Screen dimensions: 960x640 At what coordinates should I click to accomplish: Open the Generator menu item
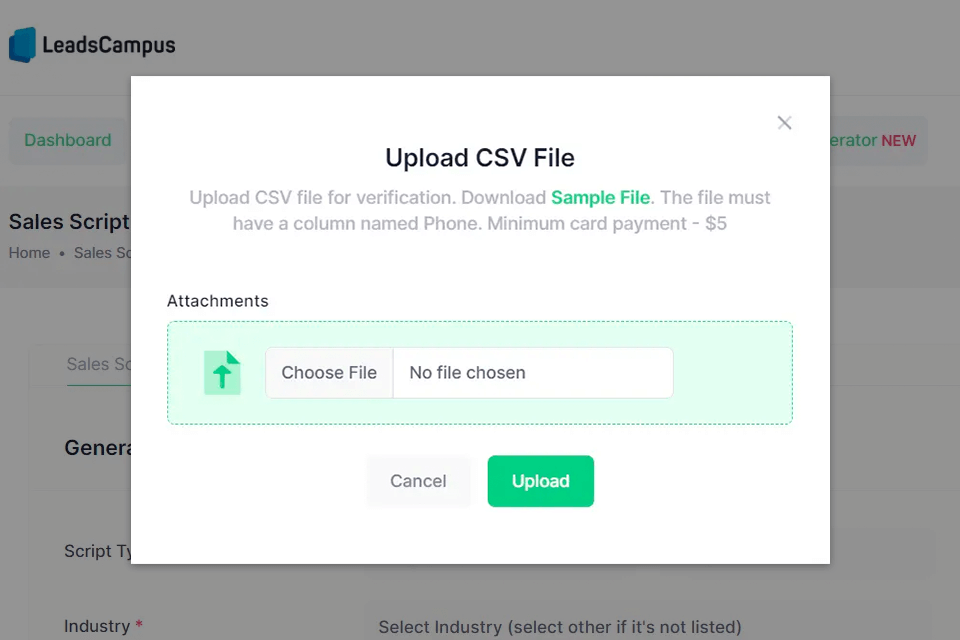(x=852, y=141)
